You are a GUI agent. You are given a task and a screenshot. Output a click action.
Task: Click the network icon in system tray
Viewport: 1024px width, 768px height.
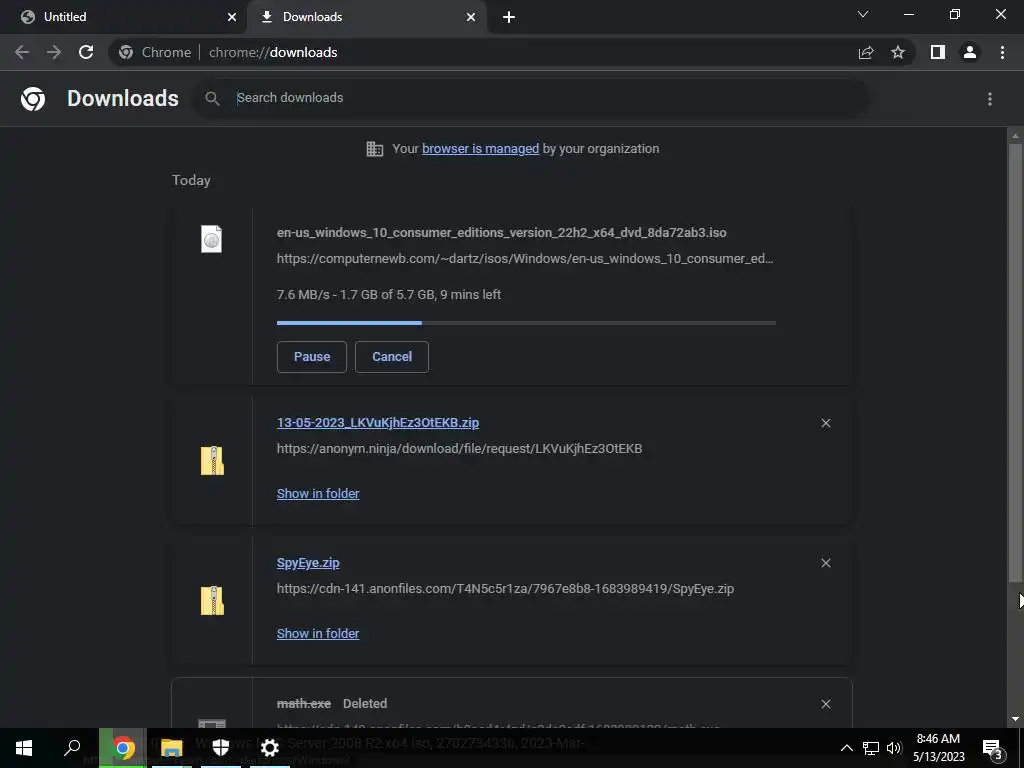pyautogui.click(x=871, y=748)
